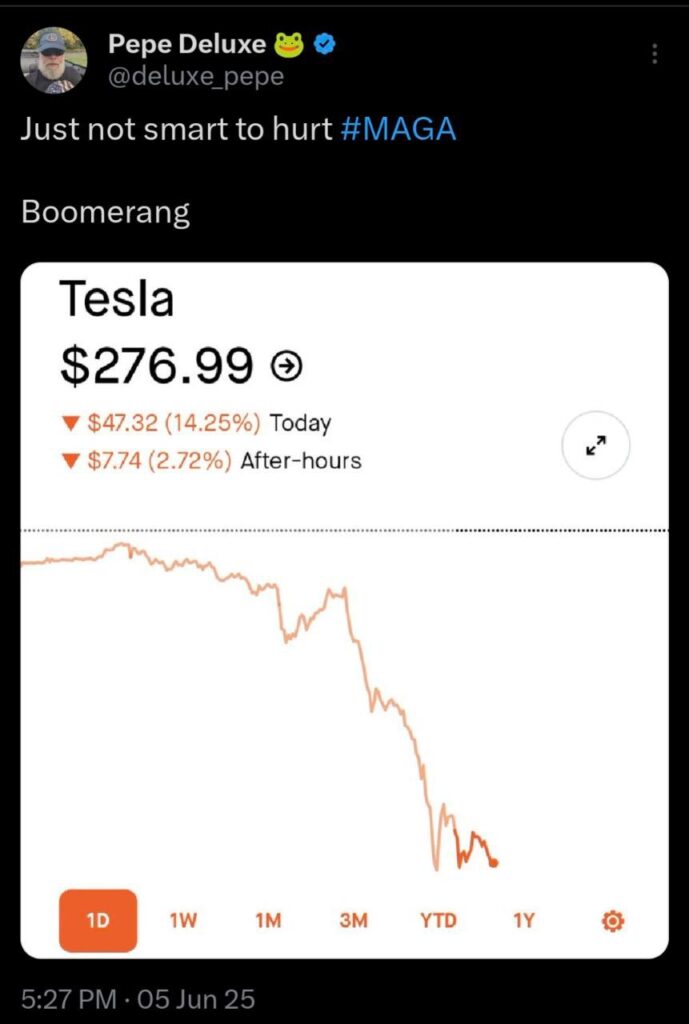Click the arrow icon next to $276.99
689x1024 pixels.
285,368
